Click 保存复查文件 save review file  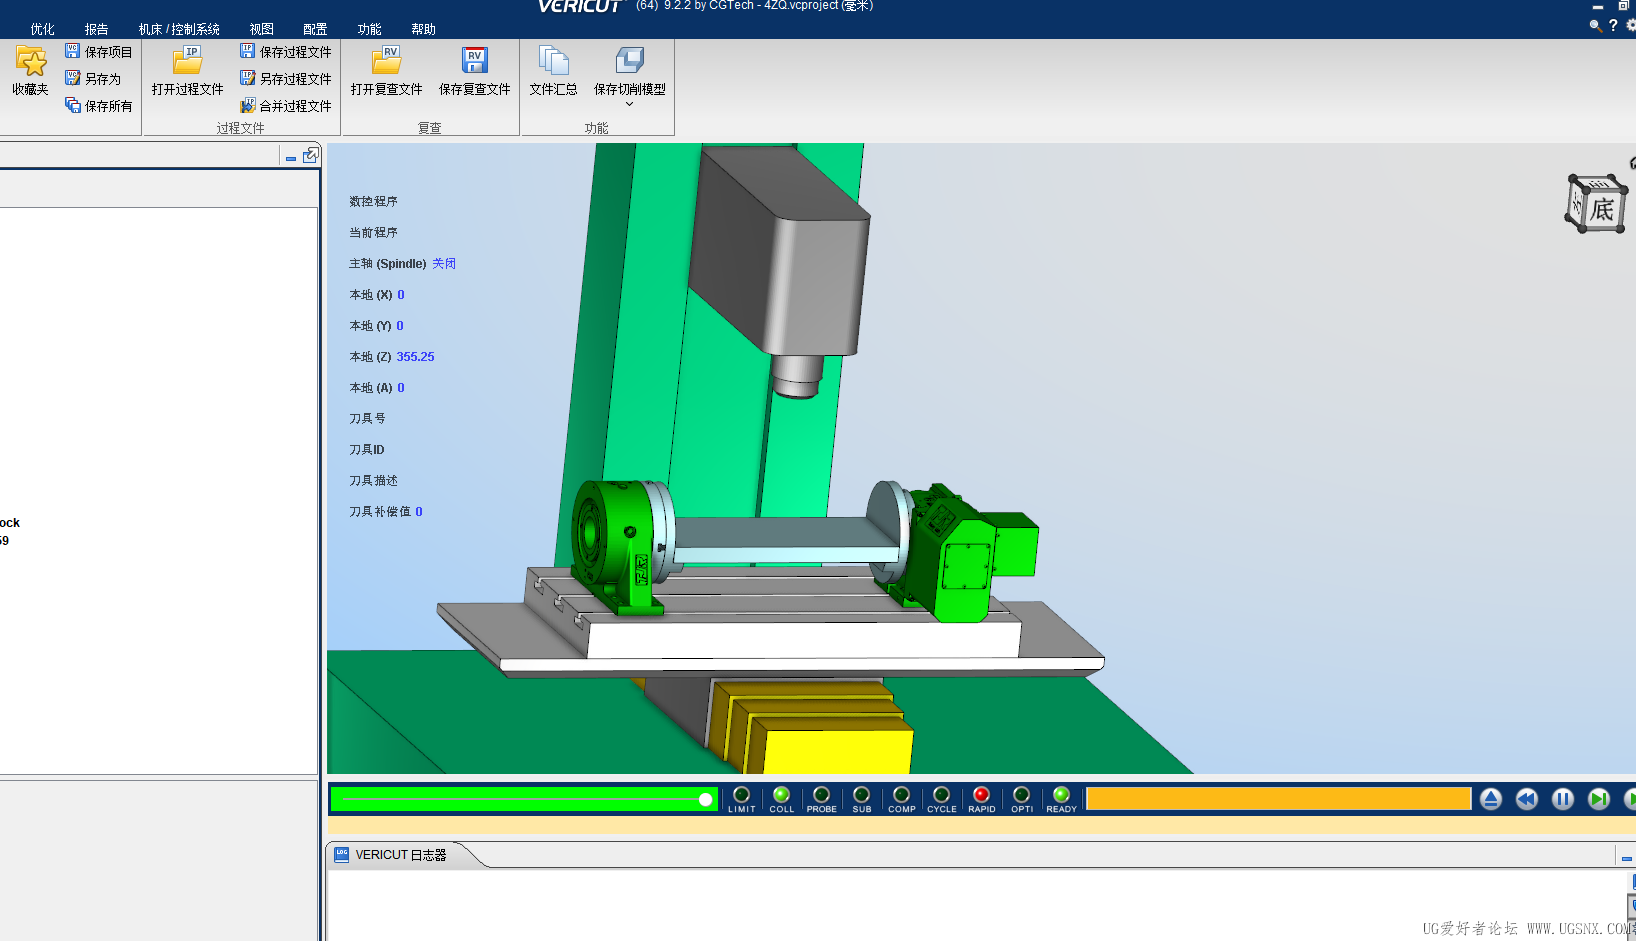tap(475, 72)
